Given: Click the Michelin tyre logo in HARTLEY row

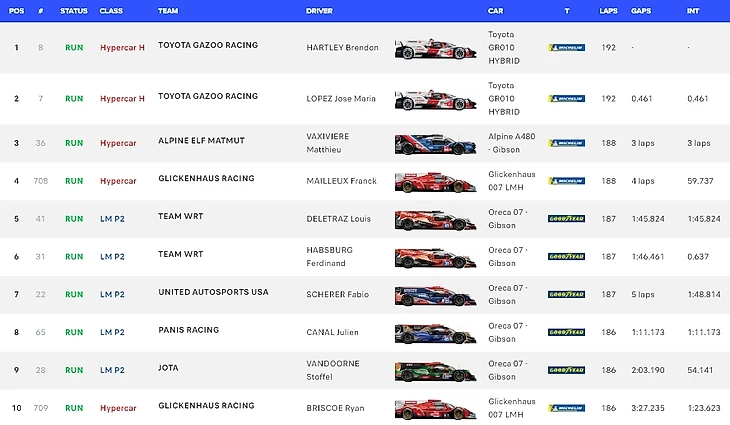Looking at the screenshot, I should coord(567,47).
